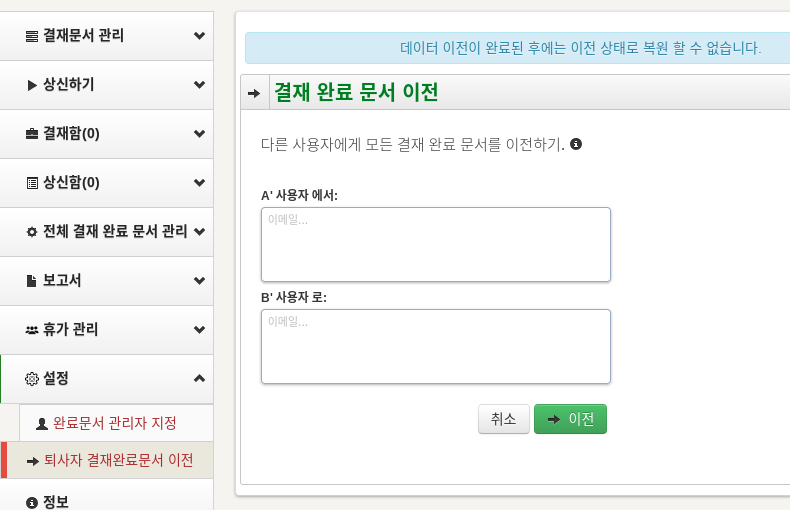This screenshot has height=510, width=790.
Task: Click the 정보 info circle icon
Action: [32, 502]
